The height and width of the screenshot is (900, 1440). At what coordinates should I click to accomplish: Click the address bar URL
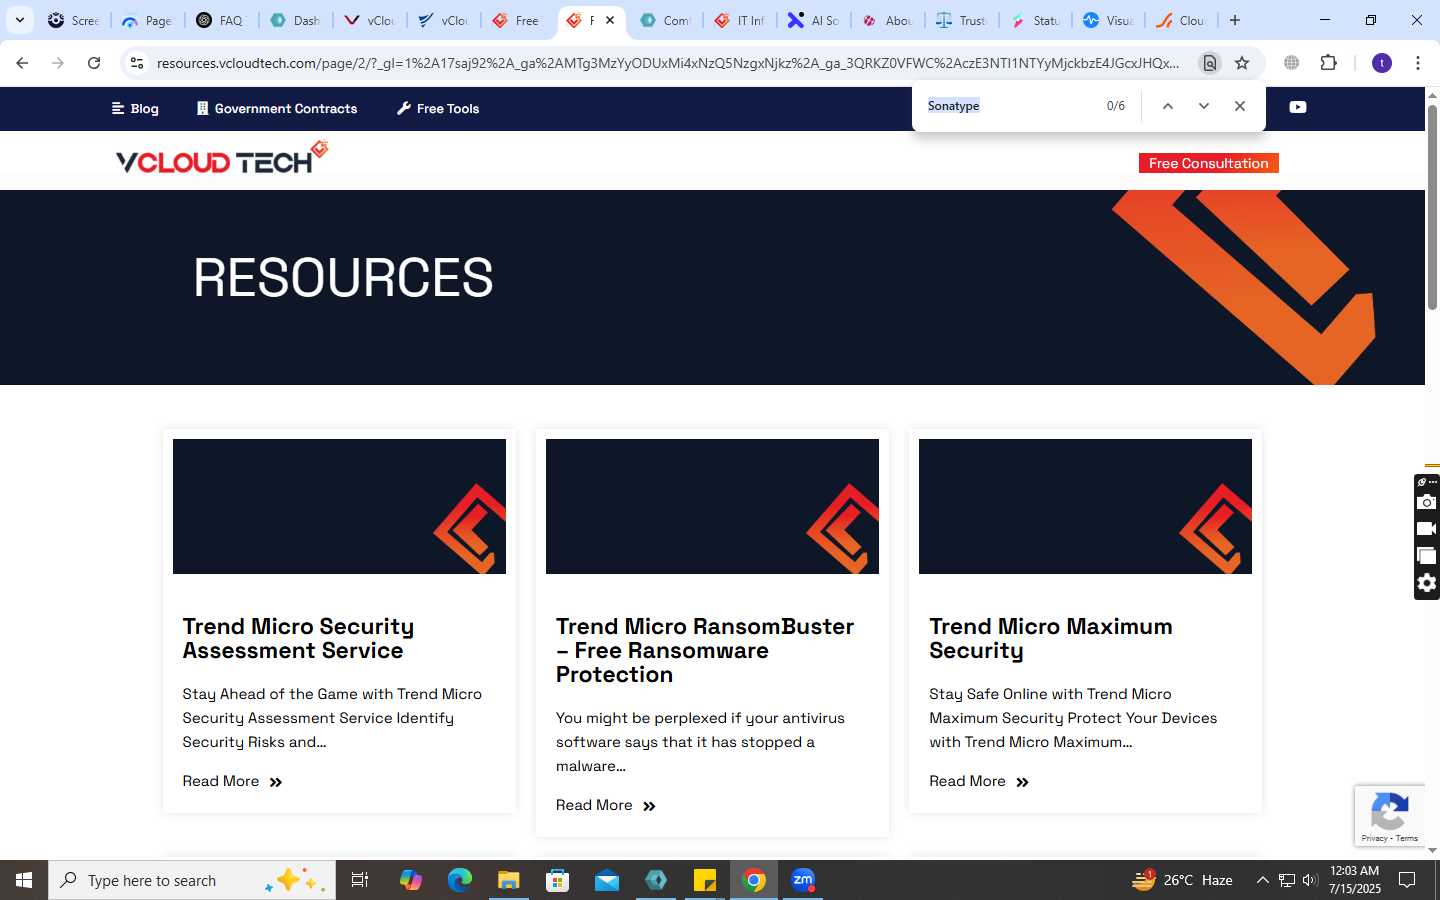coord(668,63)
